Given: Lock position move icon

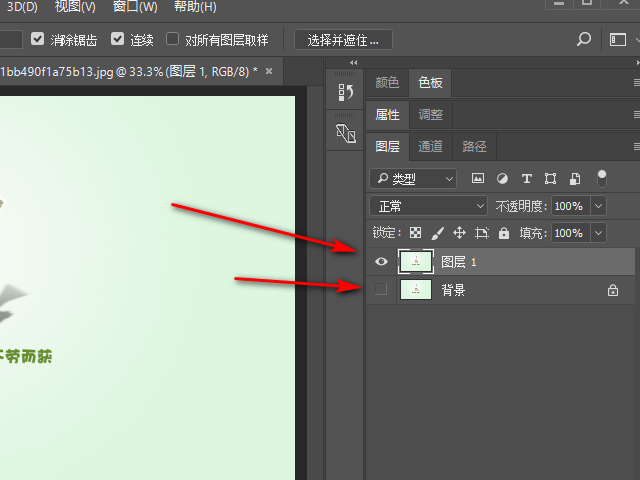Looking at the screenshot, I should click(x=459, y=233).
